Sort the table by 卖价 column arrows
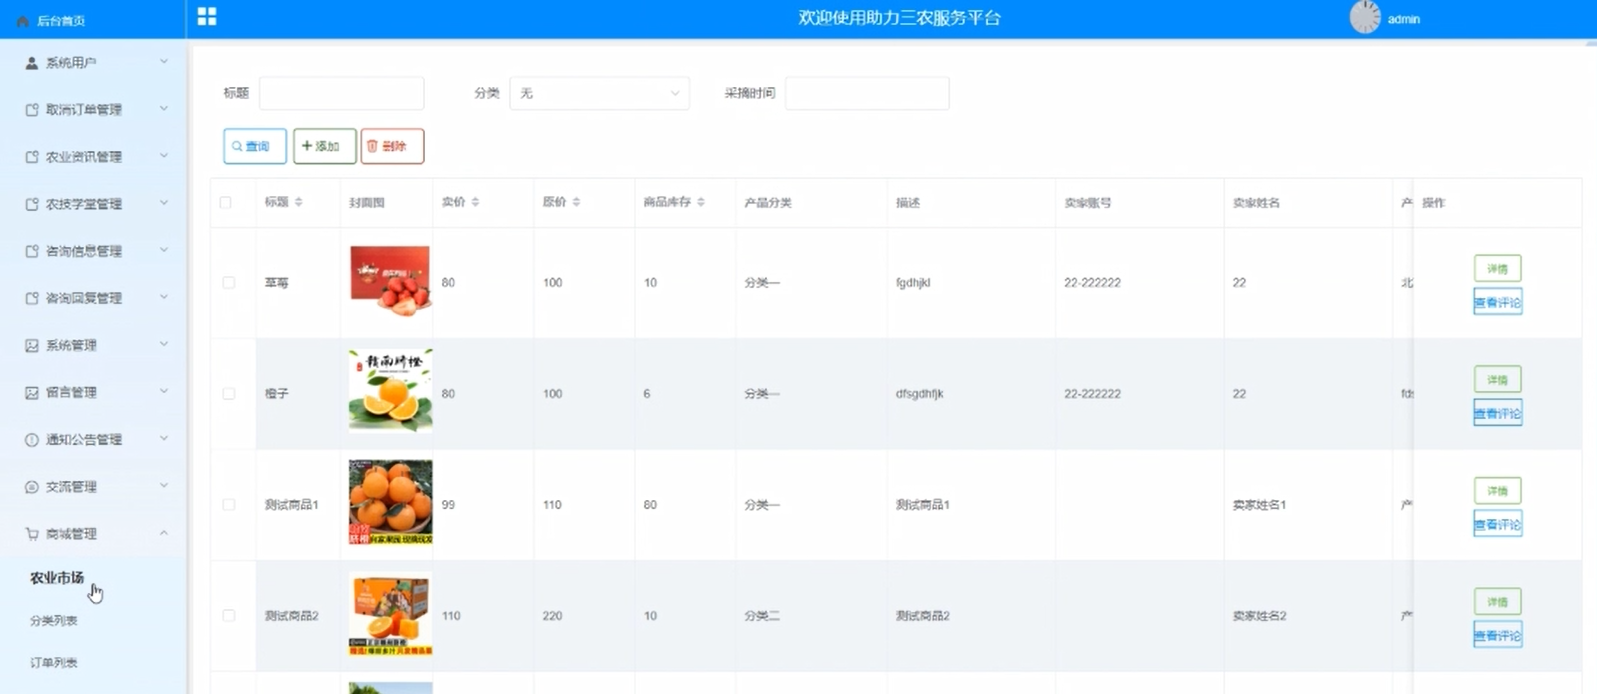 click(x=475, y=202)
